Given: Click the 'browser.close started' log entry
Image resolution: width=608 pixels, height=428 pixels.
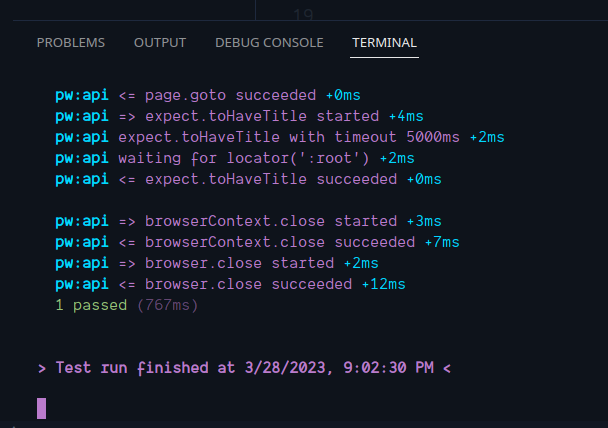Looking at the screenshot, I should (217, 263).
